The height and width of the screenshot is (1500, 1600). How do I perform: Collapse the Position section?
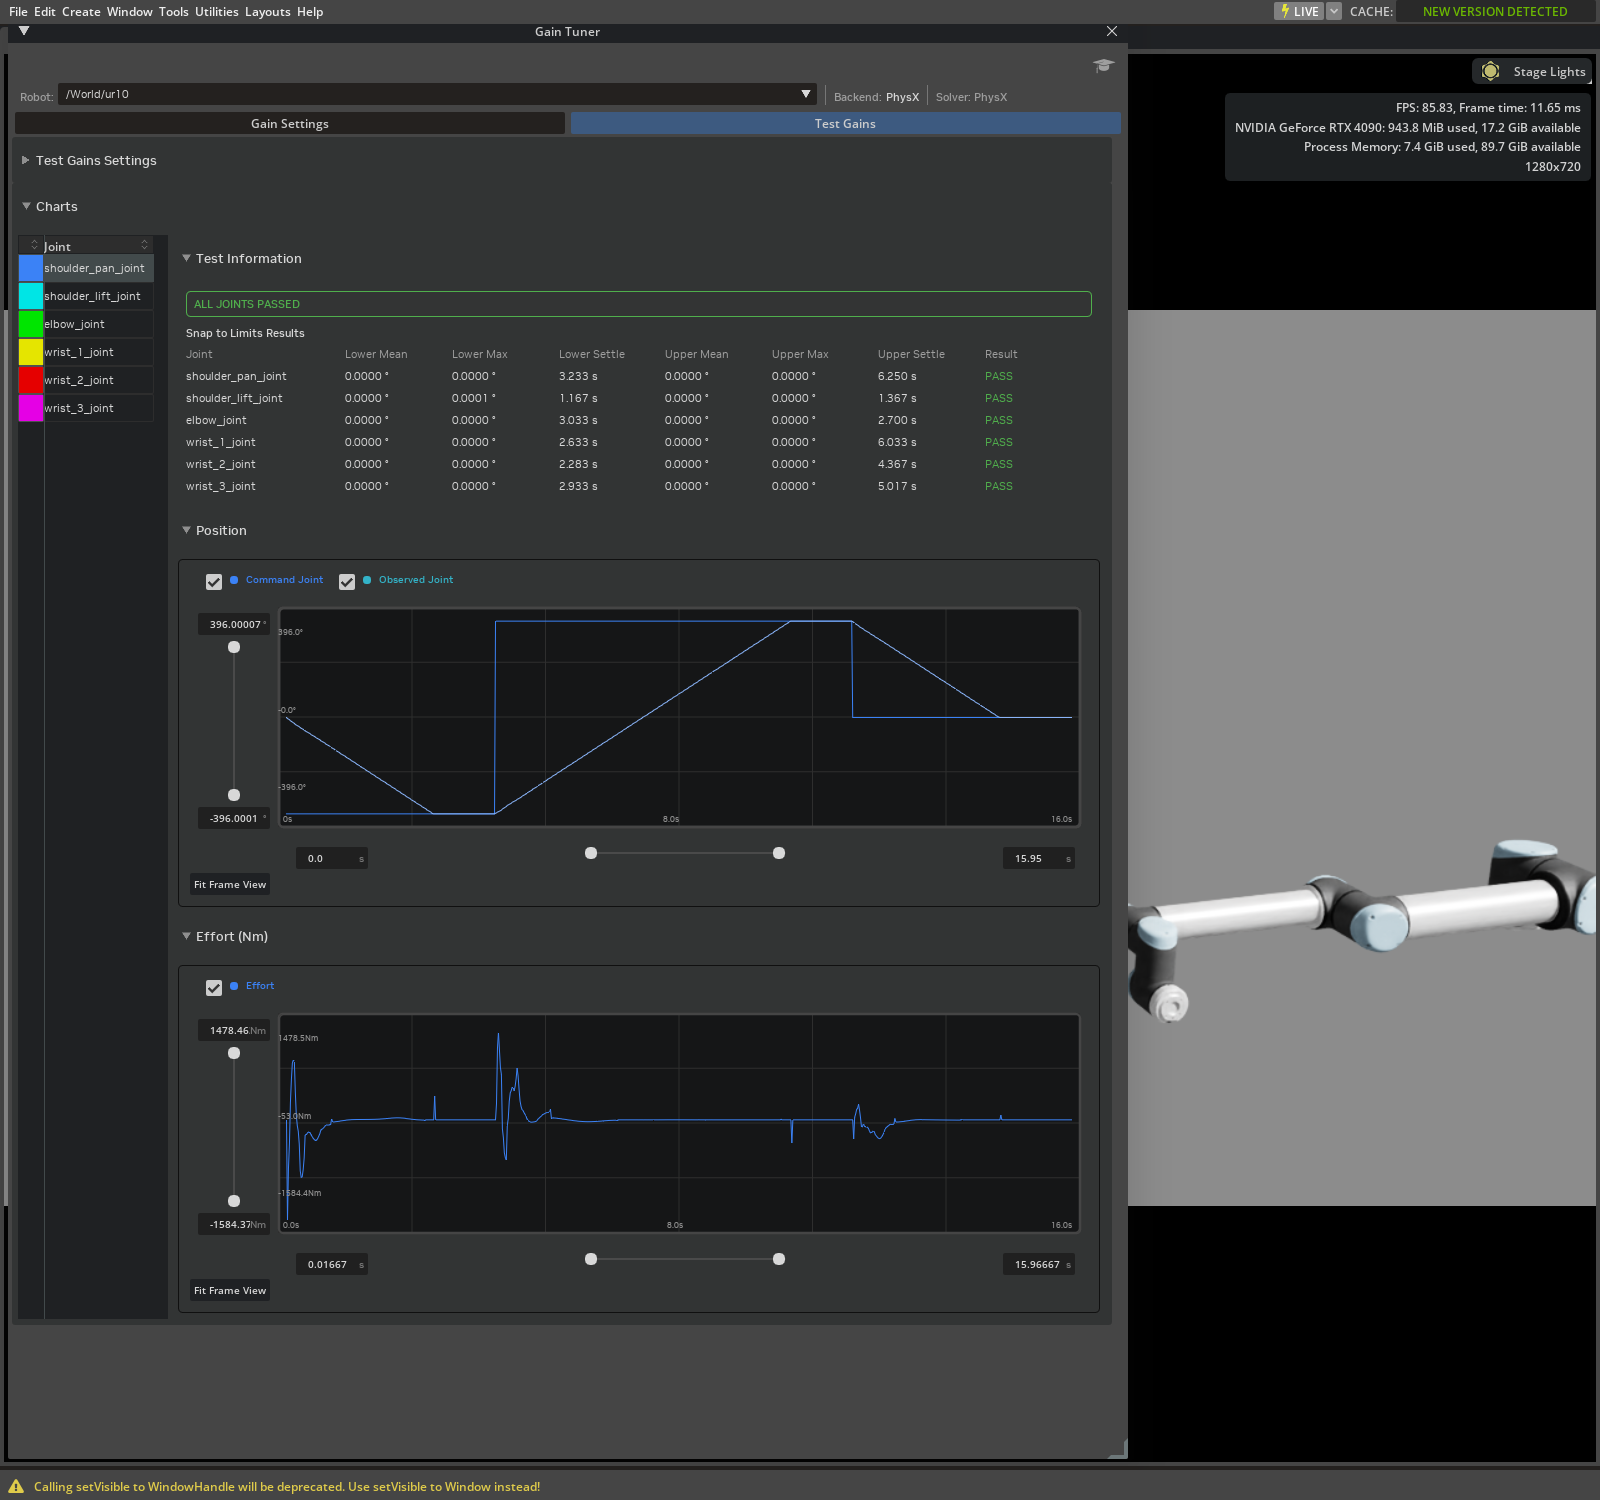click(186, 530)
